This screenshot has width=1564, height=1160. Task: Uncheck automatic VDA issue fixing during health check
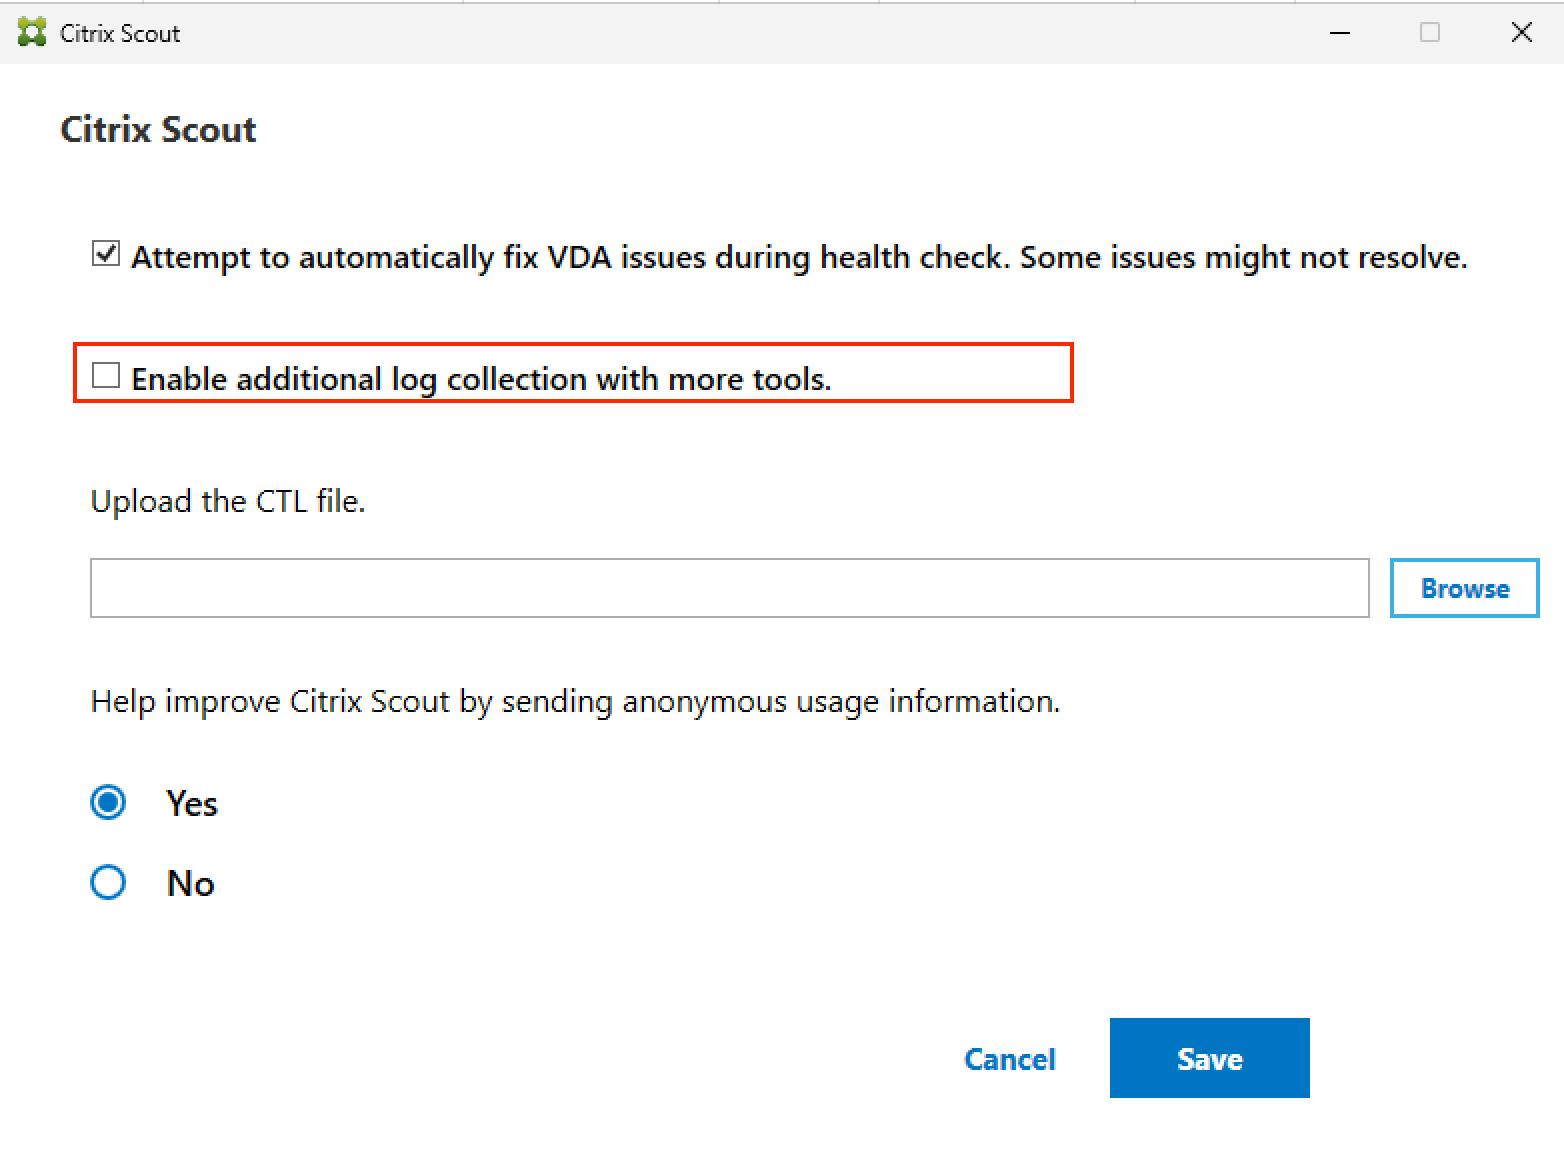tap(104, 254)
